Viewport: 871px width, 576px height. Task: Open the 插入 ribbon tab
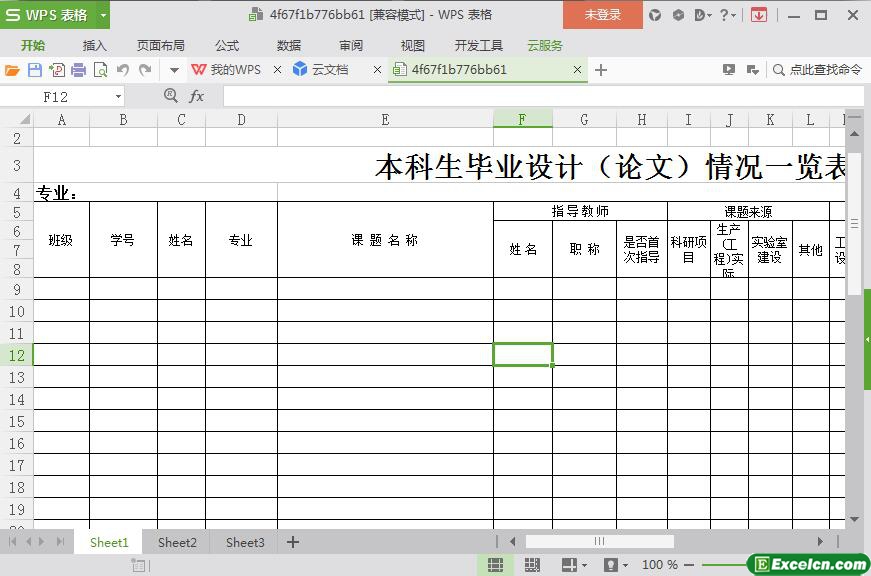point(94,46)
